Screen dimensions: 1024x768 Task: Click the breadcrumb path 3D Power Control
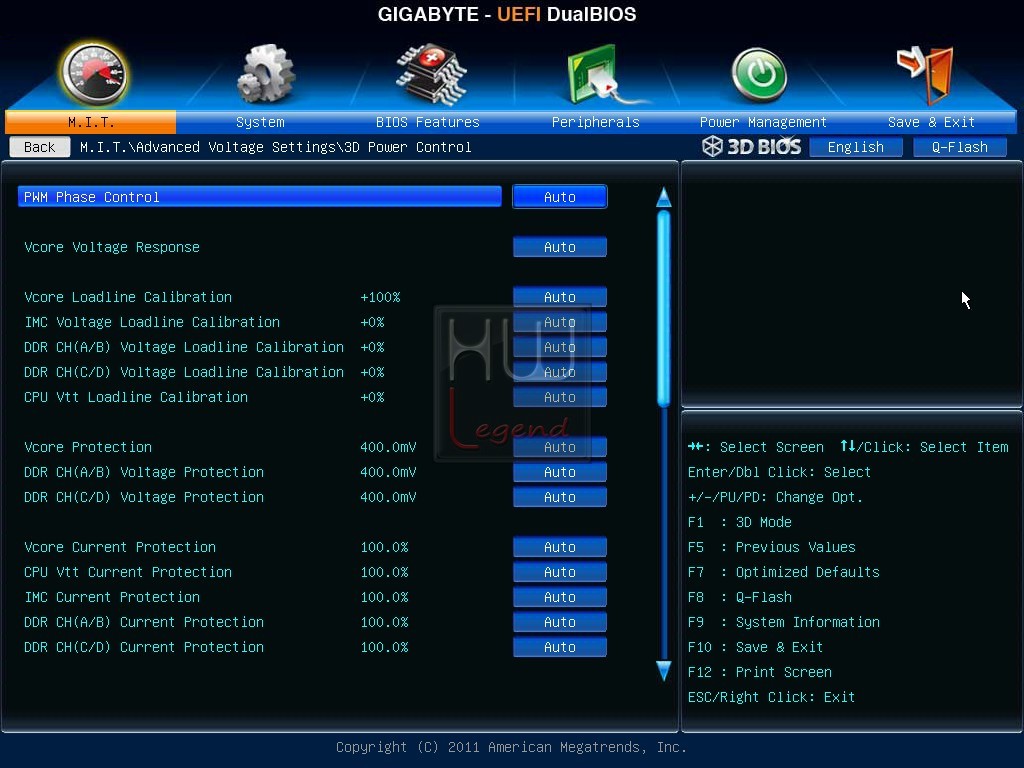[408, 147]
